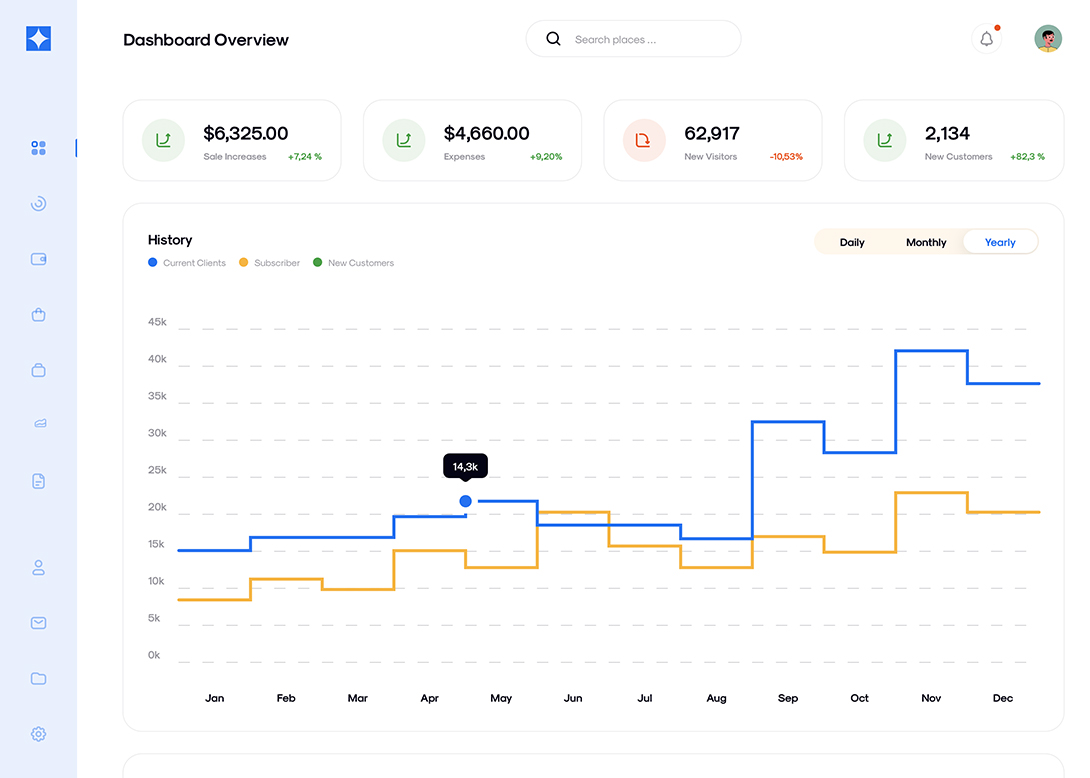Open the wallet icon in sidebar
The height and width of the screenshot is (778, 1090).
click(x=38, y=259)
